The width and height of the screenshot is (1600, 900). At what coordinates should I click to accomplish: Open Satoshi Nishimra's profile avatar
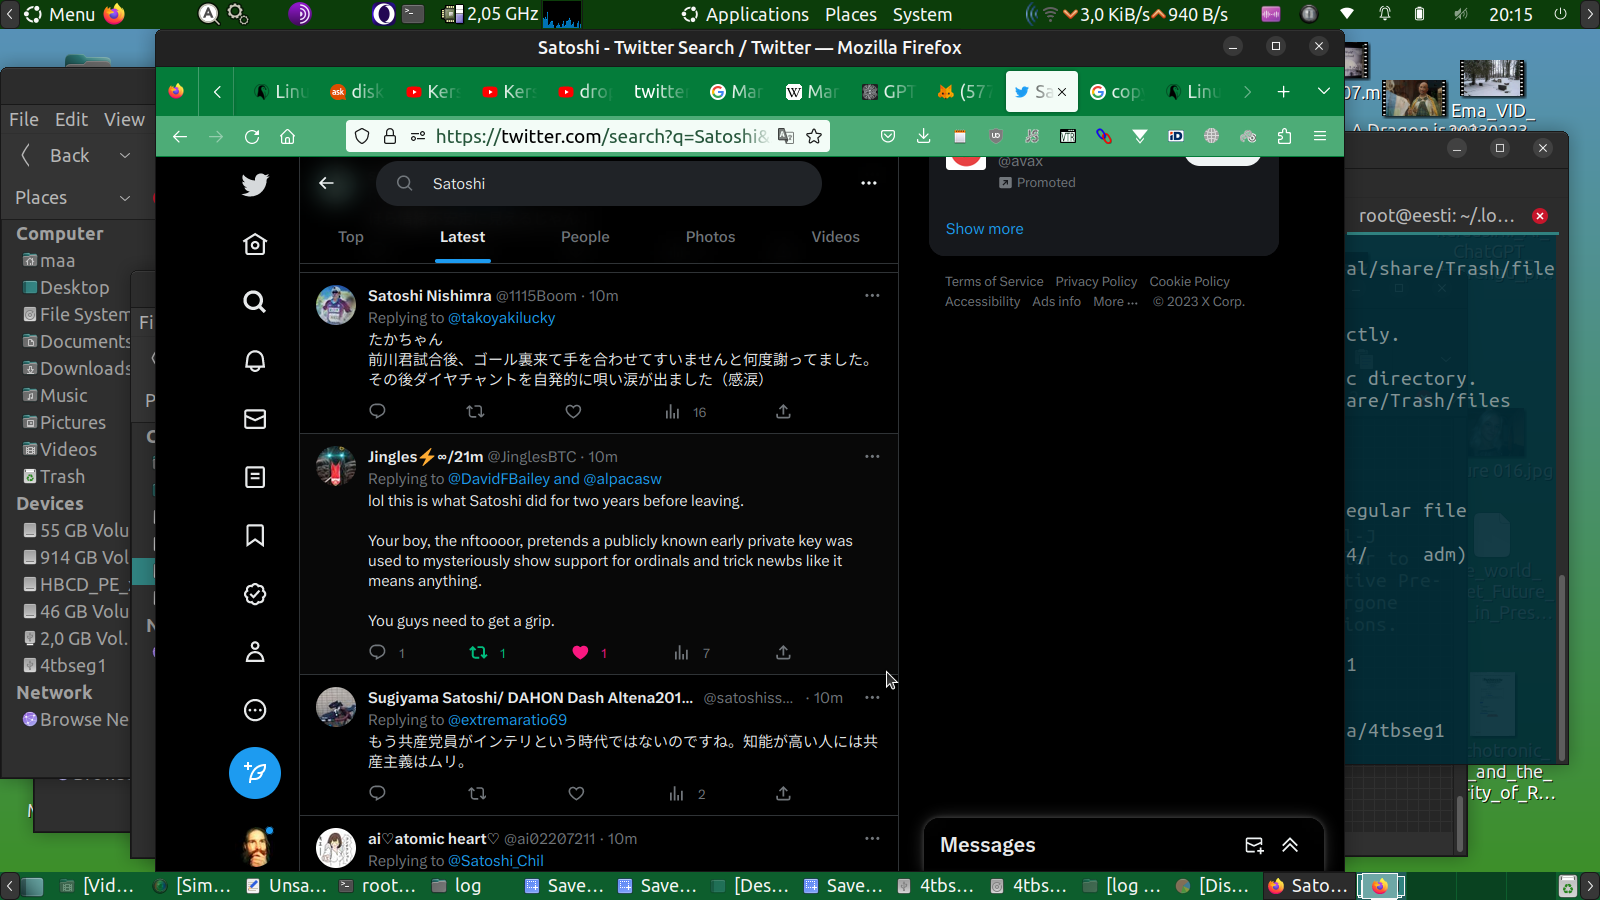[x=336, y=305]
